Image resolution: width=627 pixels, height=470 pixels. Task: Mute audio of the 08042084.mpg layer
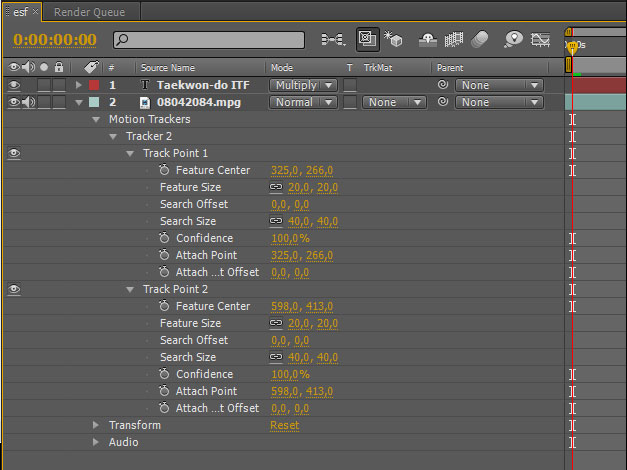(28, 102)
